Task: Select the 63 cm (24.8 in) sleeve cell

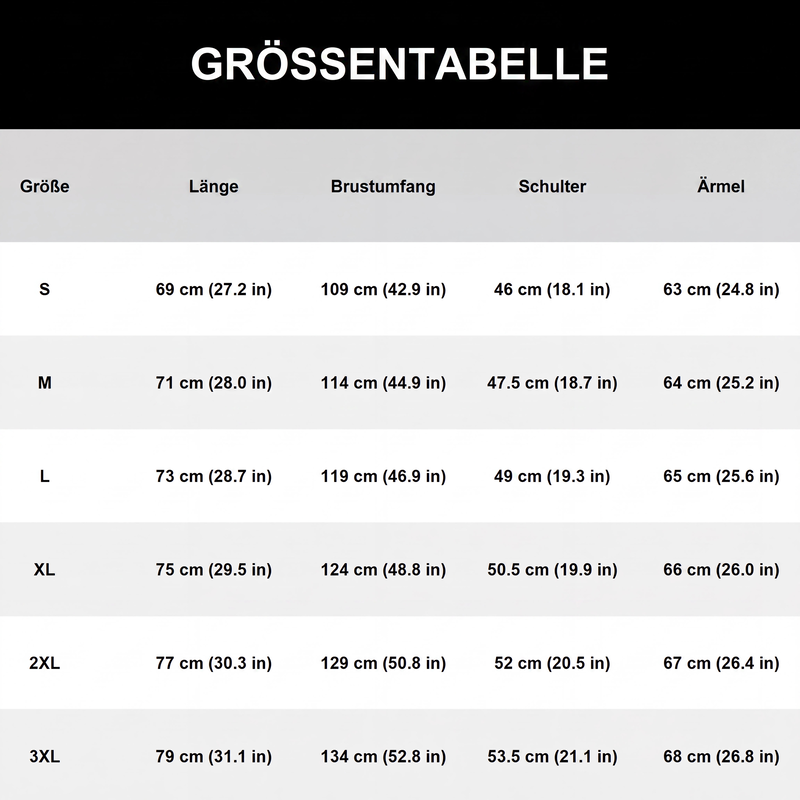Action: (721, 289)
